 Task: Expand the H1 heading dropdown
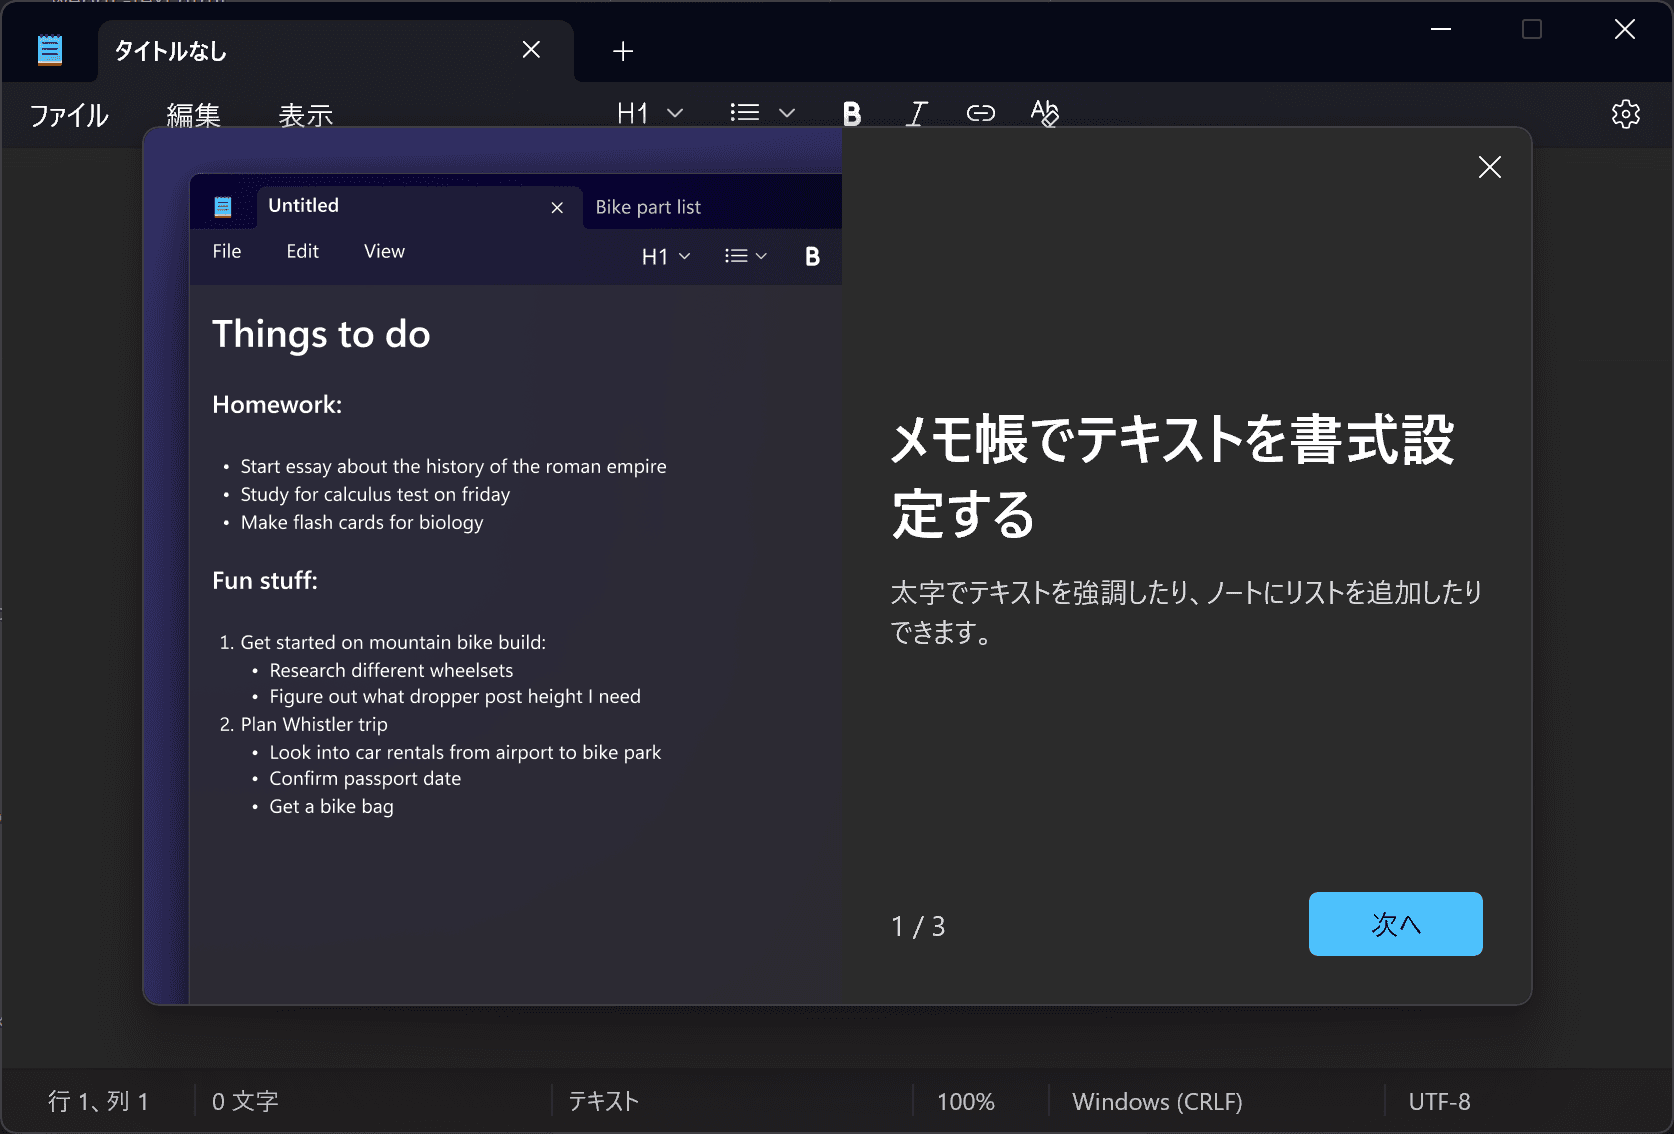(x=650, y=113)
